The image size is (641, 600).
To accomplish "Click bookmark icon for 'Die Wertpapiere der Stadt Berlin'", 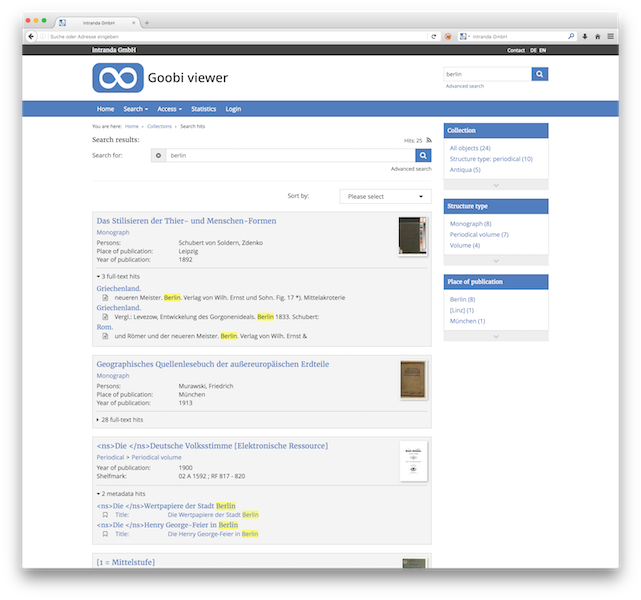I will (x=105, y=515).
